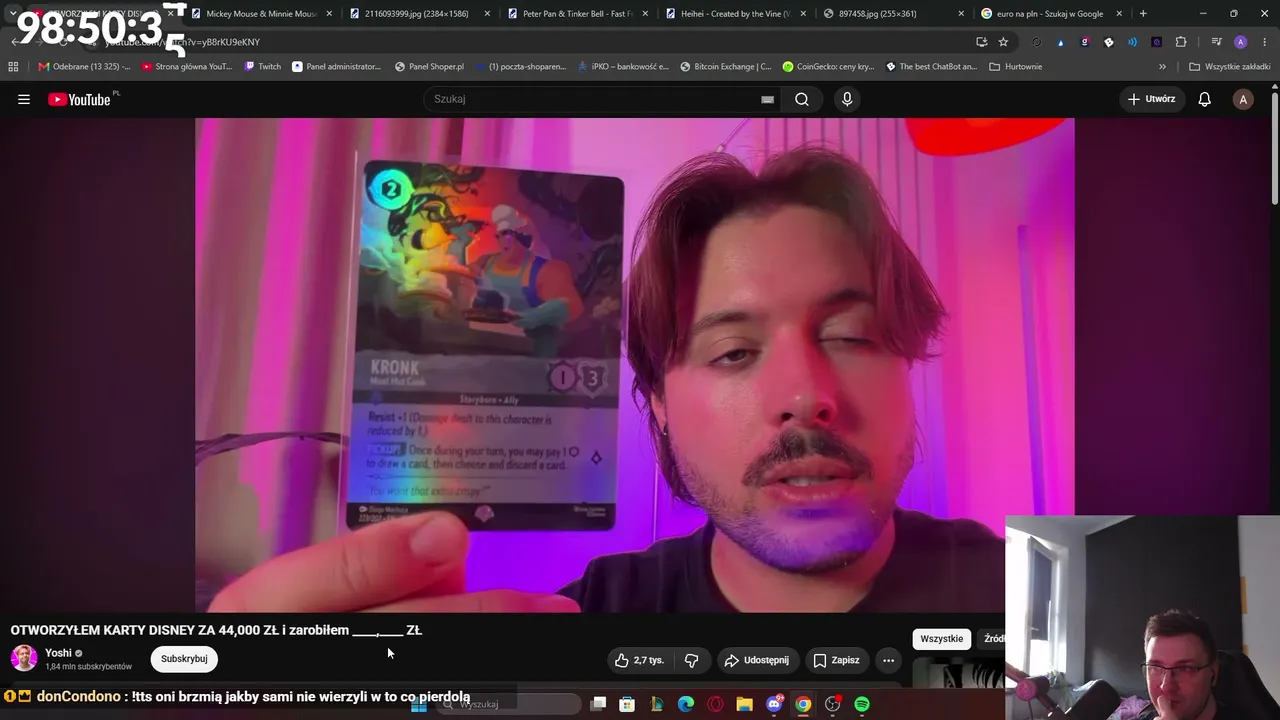
Task: Switch to the 897458.jpg tab
Action: point(891,14)
